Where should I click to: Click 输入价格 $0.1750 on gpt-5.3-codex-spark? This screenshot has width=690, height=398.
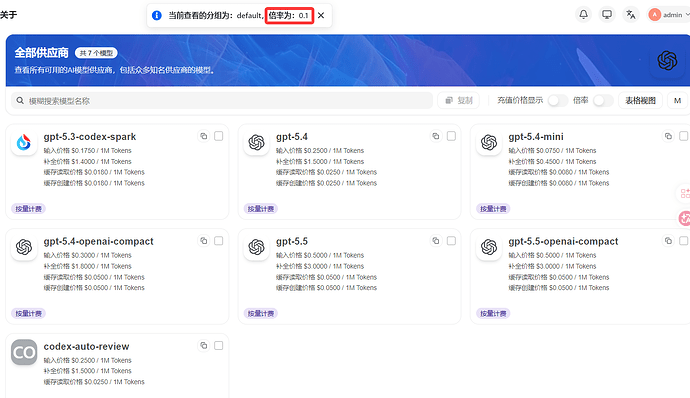[88, 151]
